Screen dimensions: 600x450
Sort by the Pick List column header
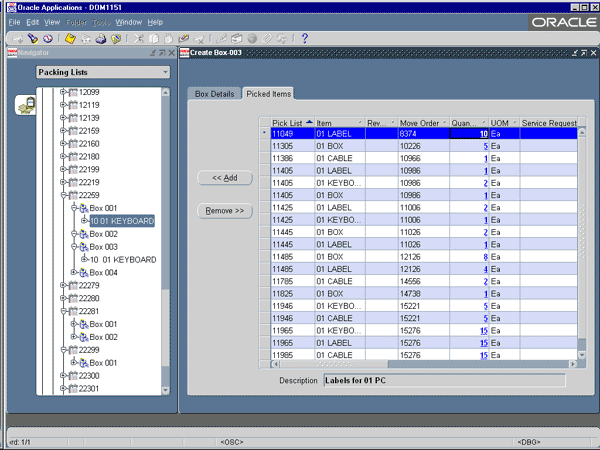coord(288,122)
